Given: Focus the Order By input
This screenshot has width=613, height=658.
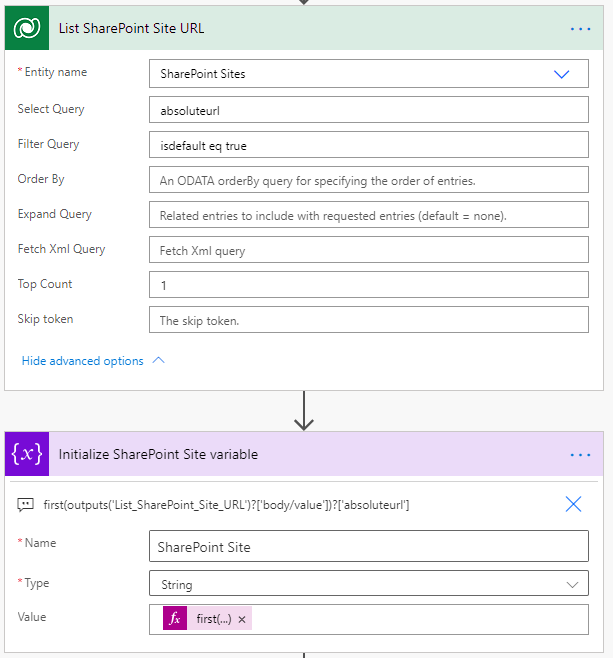Looking at the screenshot, I should [x=368, y=180].
